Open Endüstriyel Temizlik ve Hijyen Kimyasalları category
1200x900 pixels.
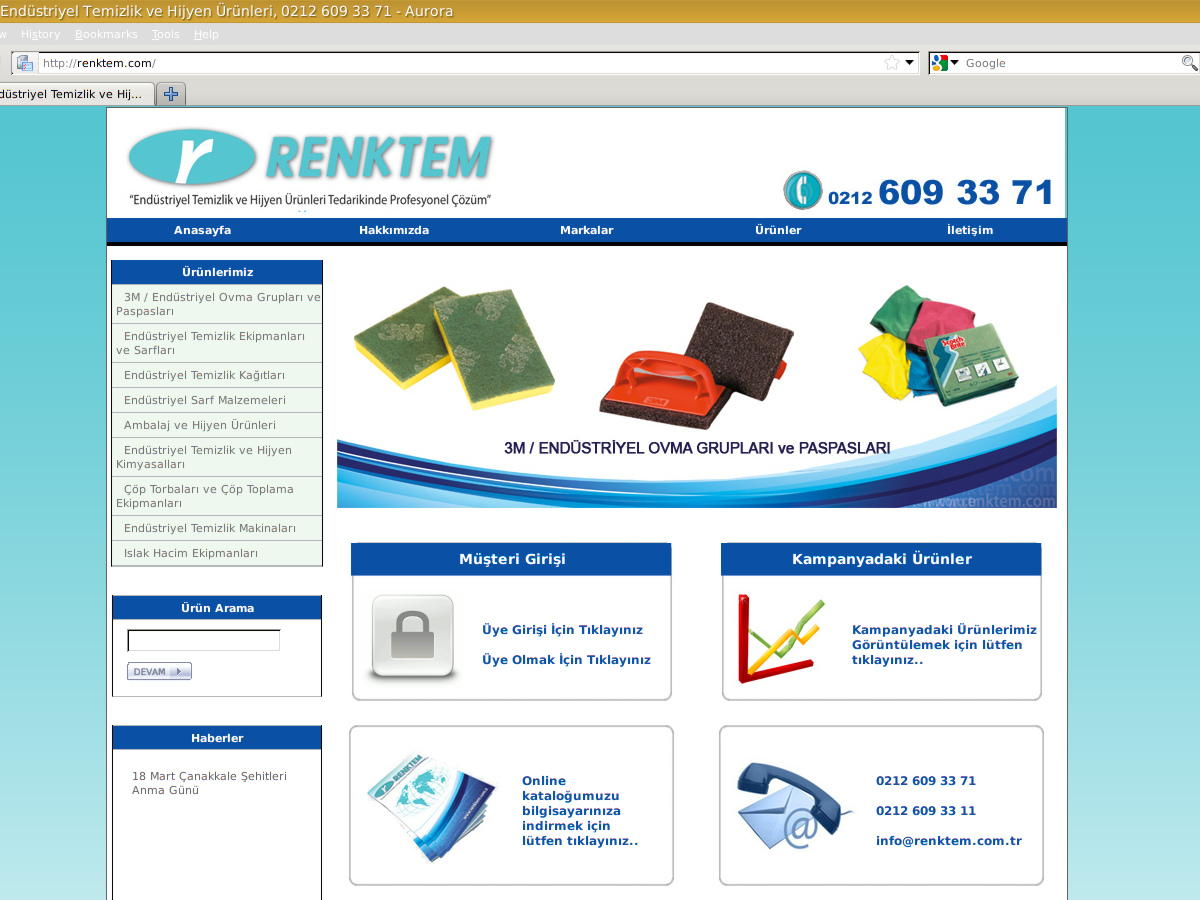[x=217, y=457]
